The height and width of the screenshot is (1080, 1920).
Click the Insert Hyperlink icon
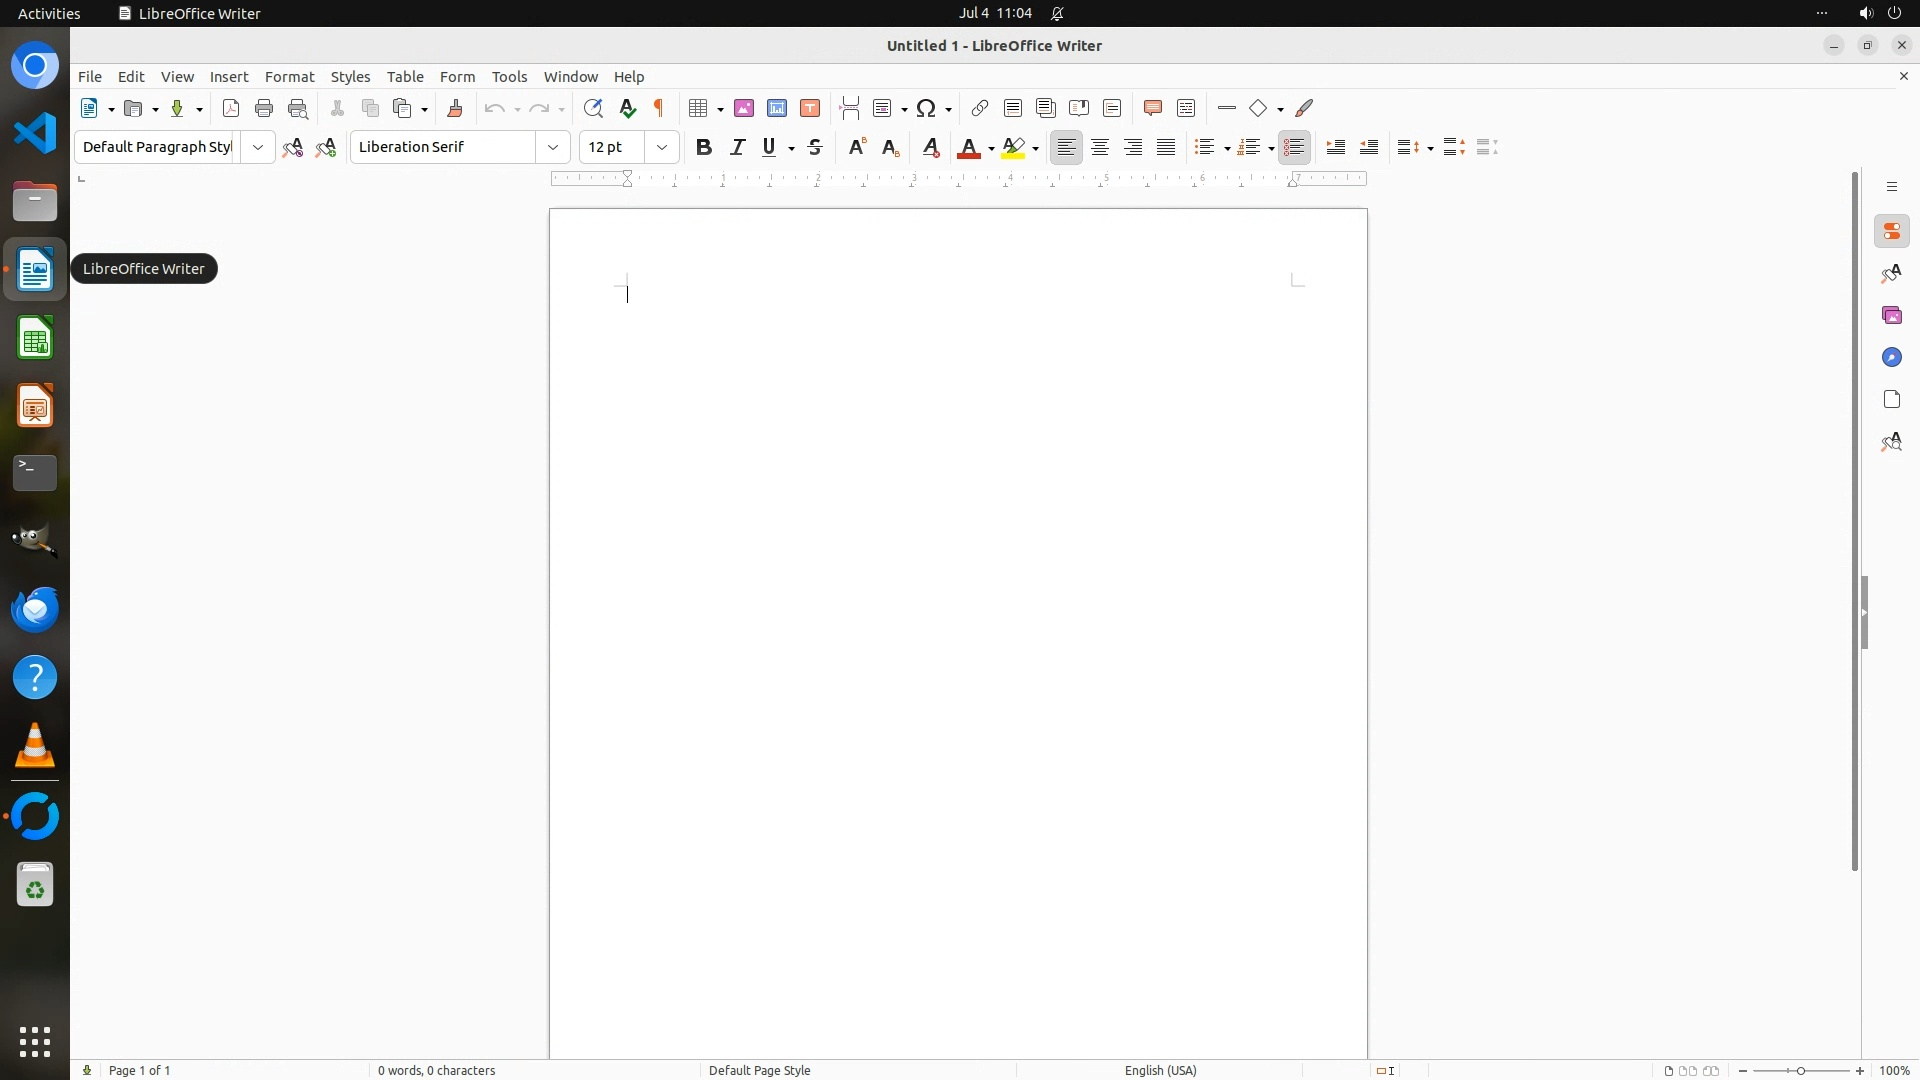point(980,108)
